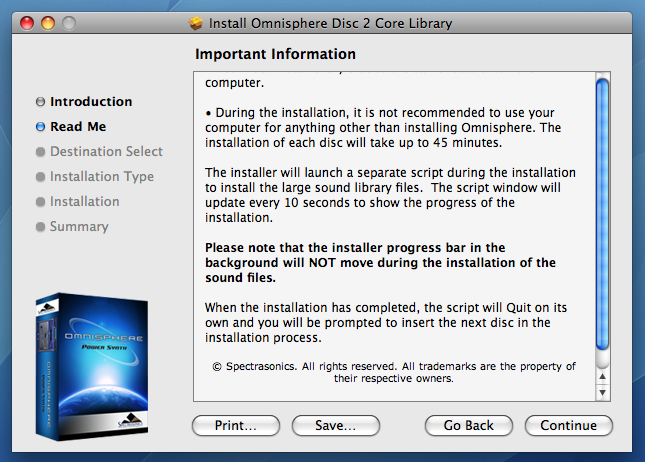Click the Spectrasonics copyright line
The height and width of the screenshot is (462, 645).
pyautogui.click(x=394, y=372)
